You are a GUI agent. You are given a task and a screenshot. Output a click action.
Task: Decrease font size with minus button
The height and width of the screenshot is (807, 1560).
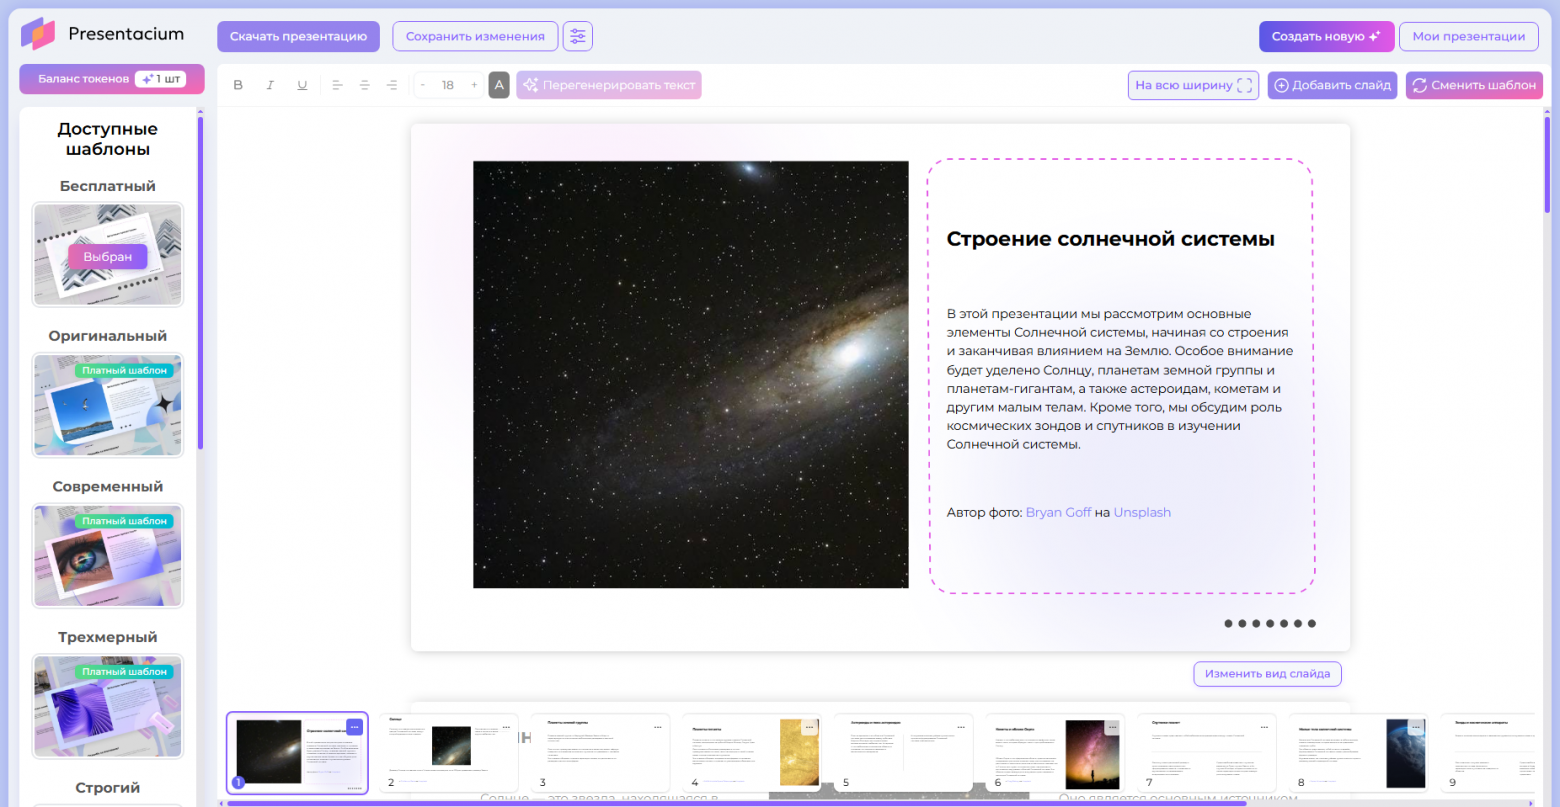[x=423, y=85]
